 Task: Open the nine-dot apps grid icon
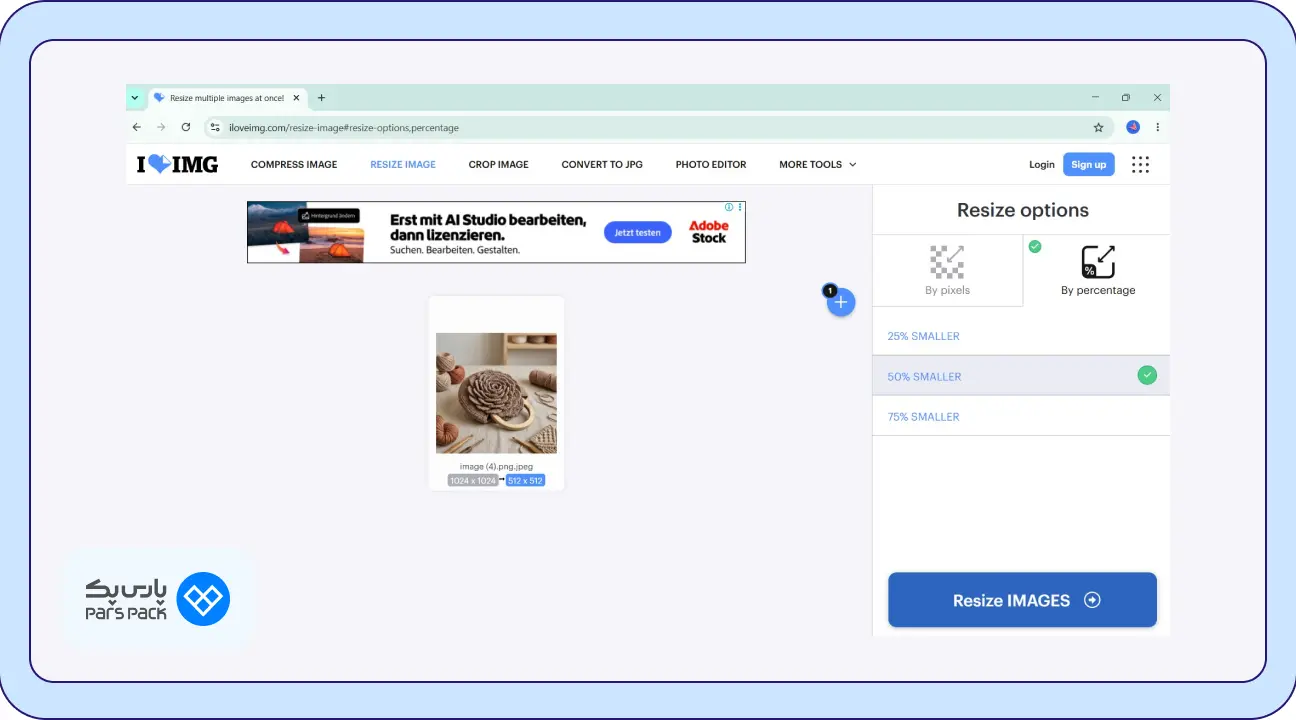pyautogui.click(x=1140, y=165)
